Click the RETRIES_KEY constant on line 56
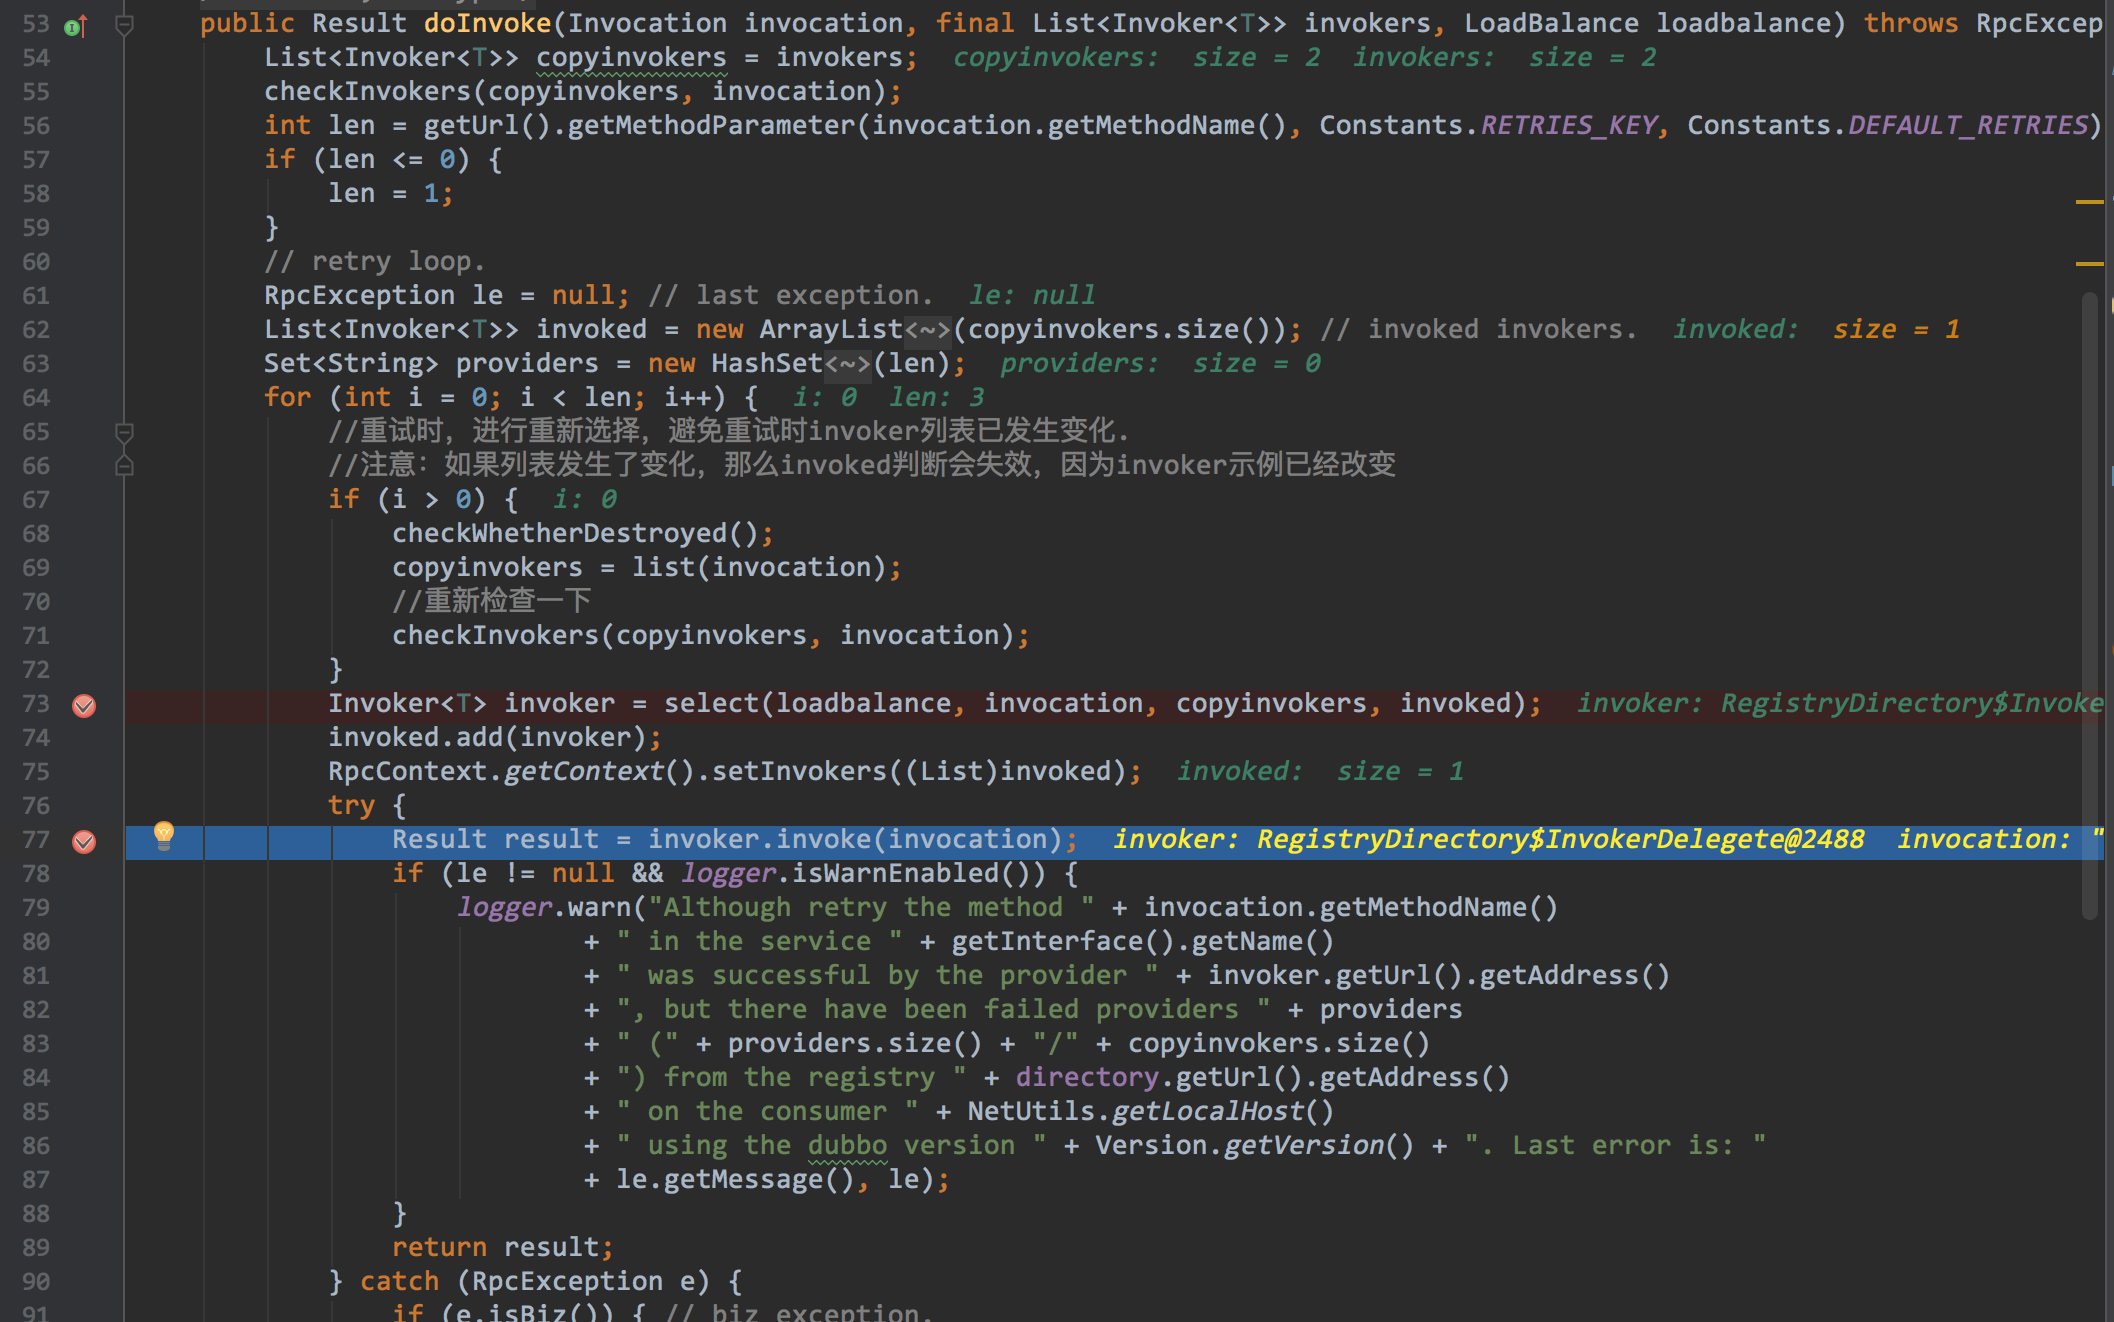 (x=1567, y=126)
